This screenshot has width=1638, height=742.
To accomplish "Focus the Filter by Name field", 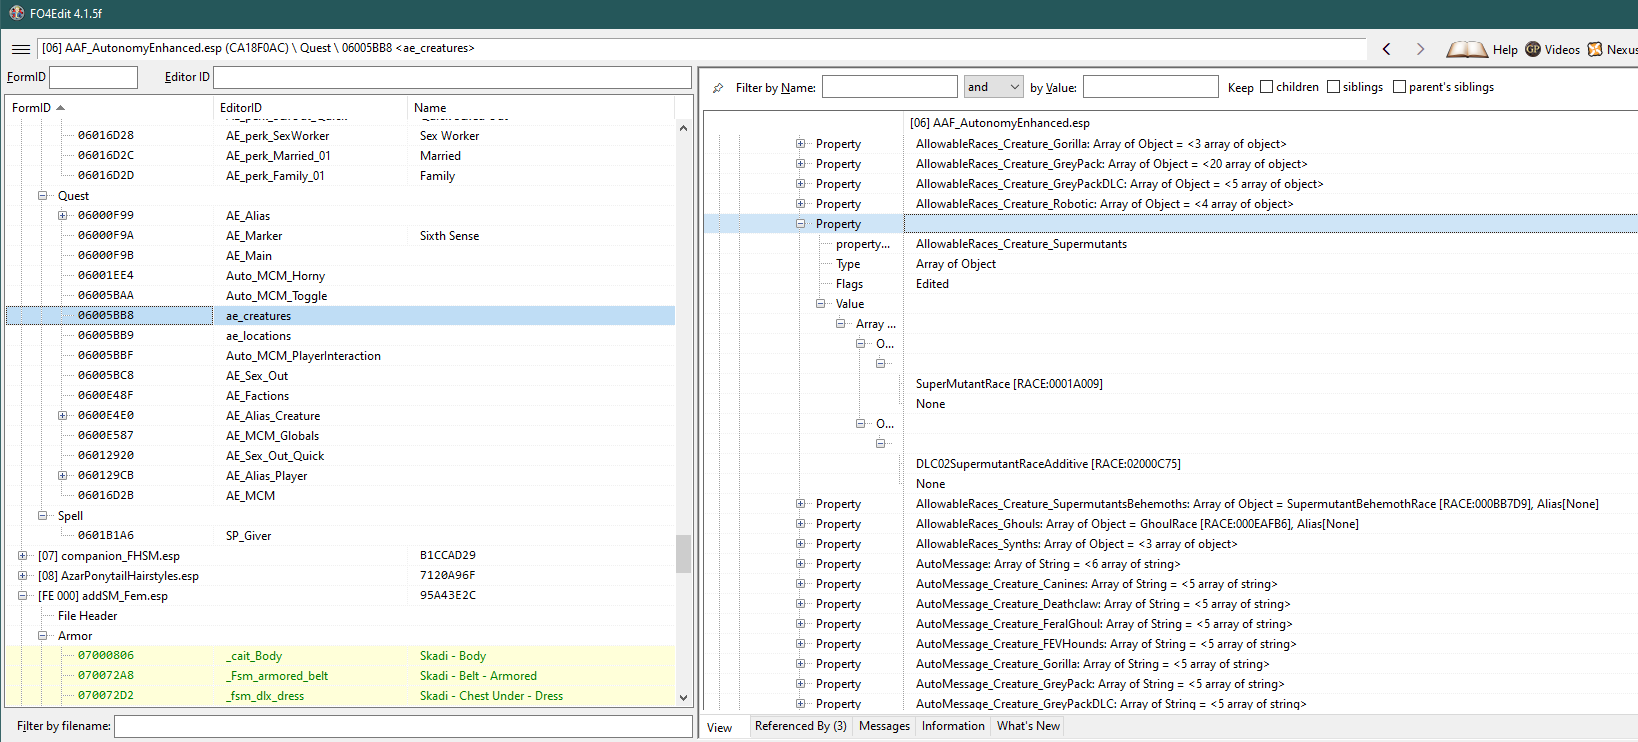I will (x=889, y=87).
